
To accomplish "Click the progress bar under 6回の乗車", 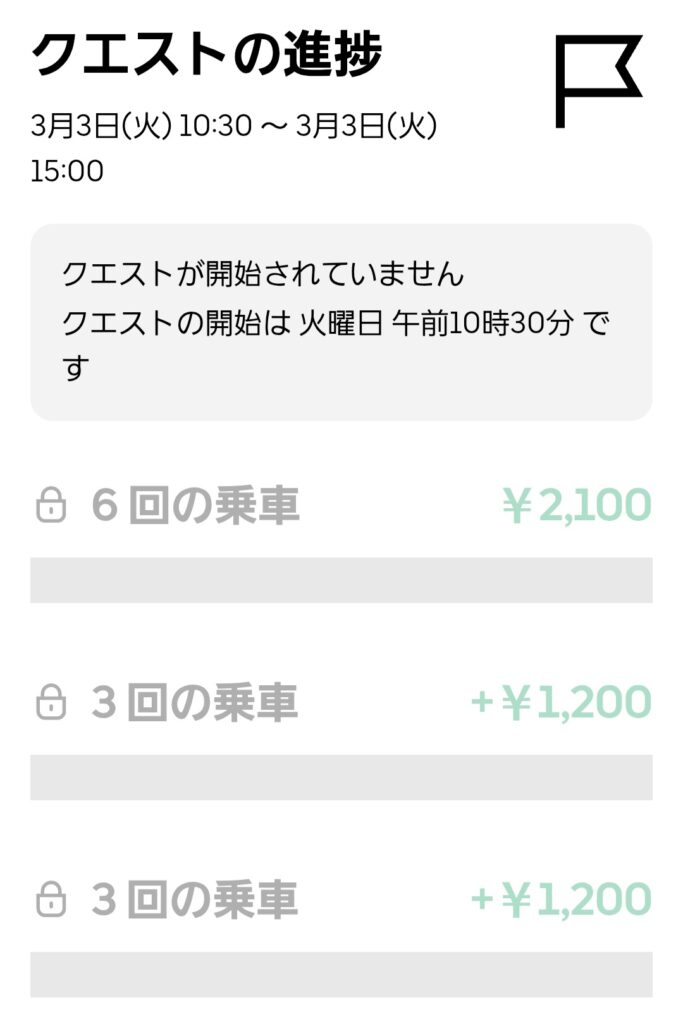I will click(341, 578).
